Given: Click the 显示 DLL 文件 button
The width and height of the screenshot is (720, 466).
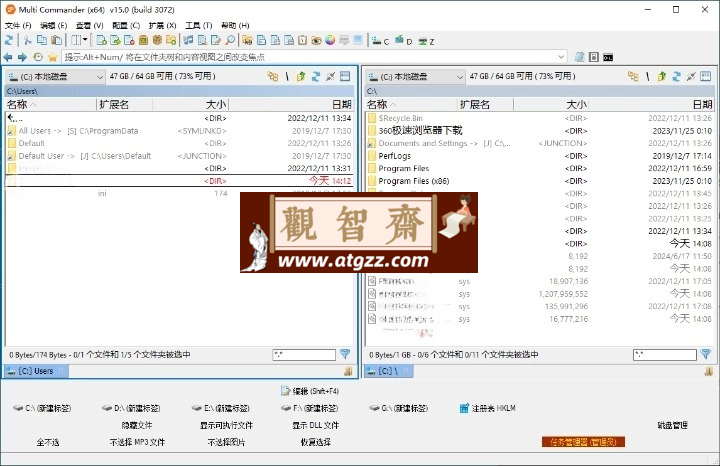Looking at the screenshot, I should click(315, 425).
